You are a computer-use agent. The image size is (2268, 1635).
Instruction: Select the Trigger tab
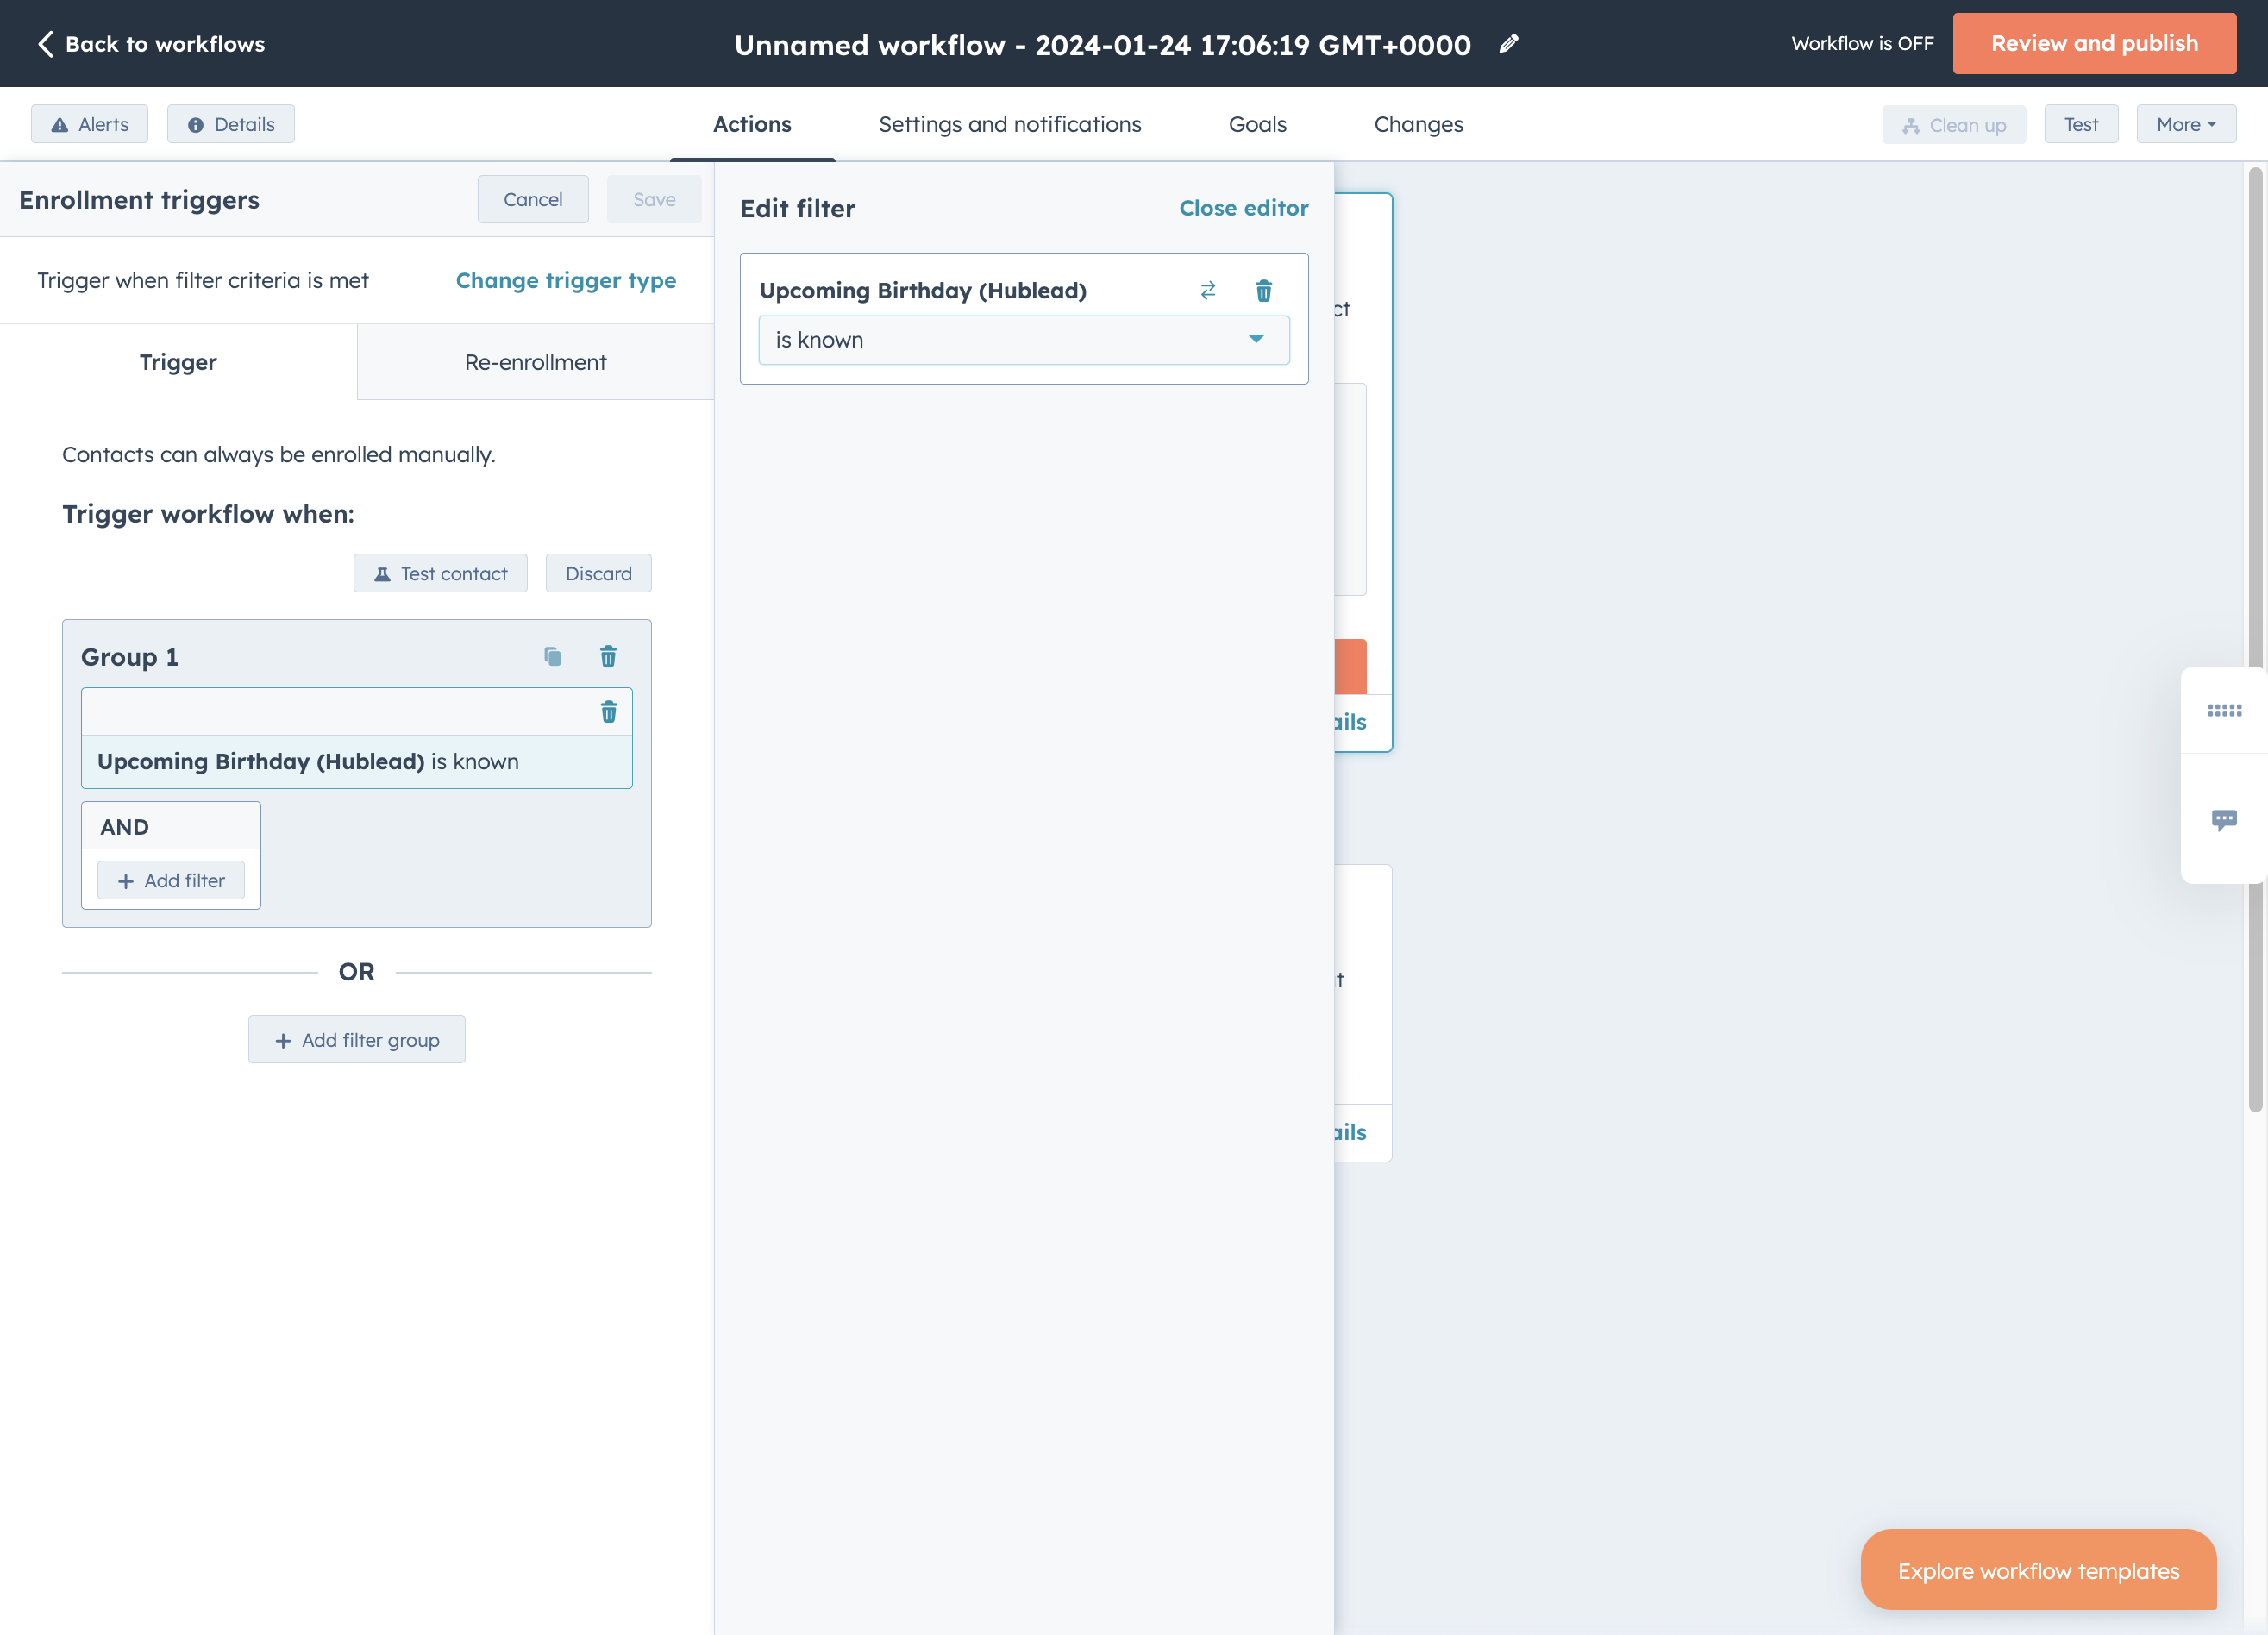[178, 362]
